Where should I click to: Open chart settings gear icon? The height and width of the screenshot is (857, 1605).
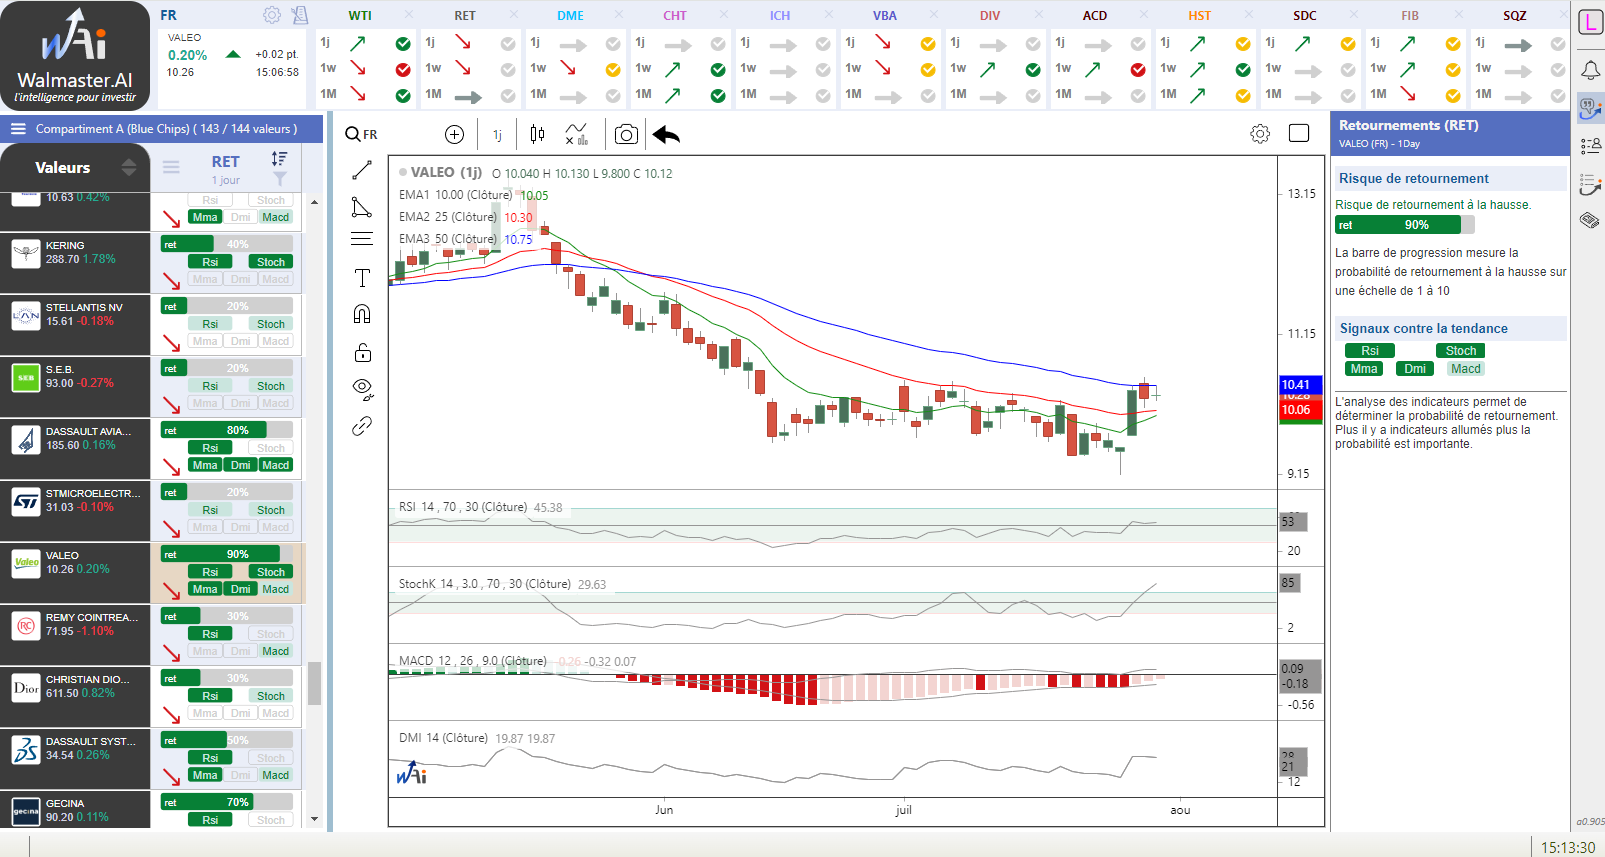[x=1260, y=134]
